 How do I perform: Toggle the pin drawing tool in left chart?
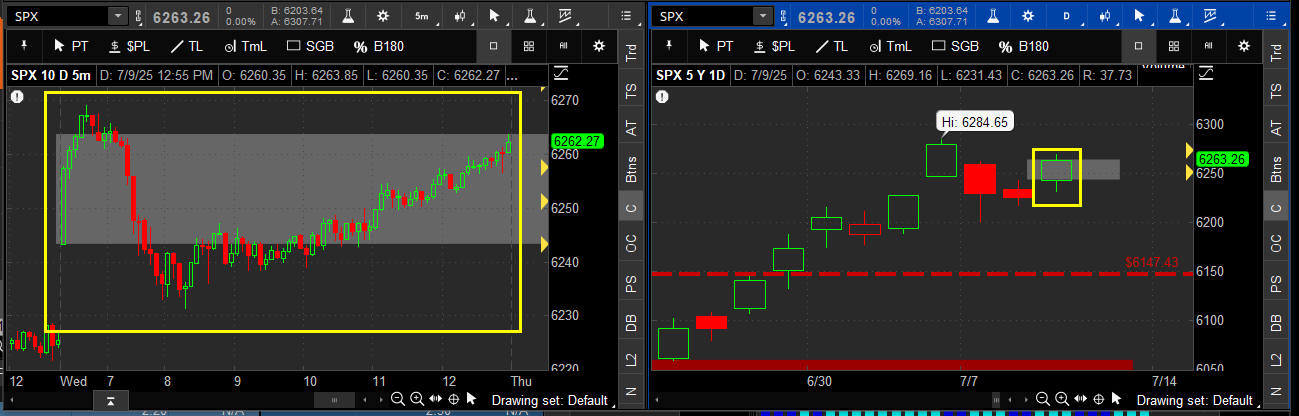click(22, 46)
